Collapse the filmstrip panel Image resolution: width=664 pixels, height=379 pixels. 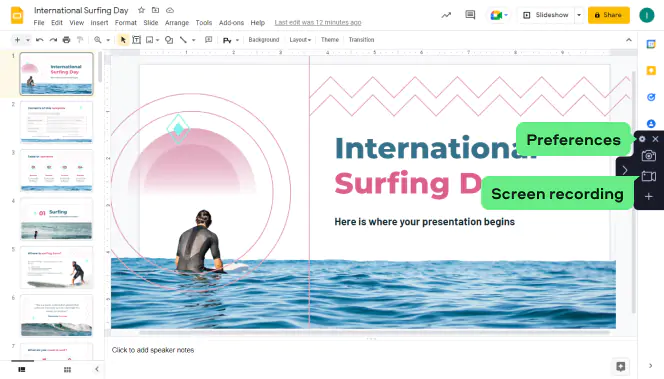pyautogui.click(x=97, y=369)
